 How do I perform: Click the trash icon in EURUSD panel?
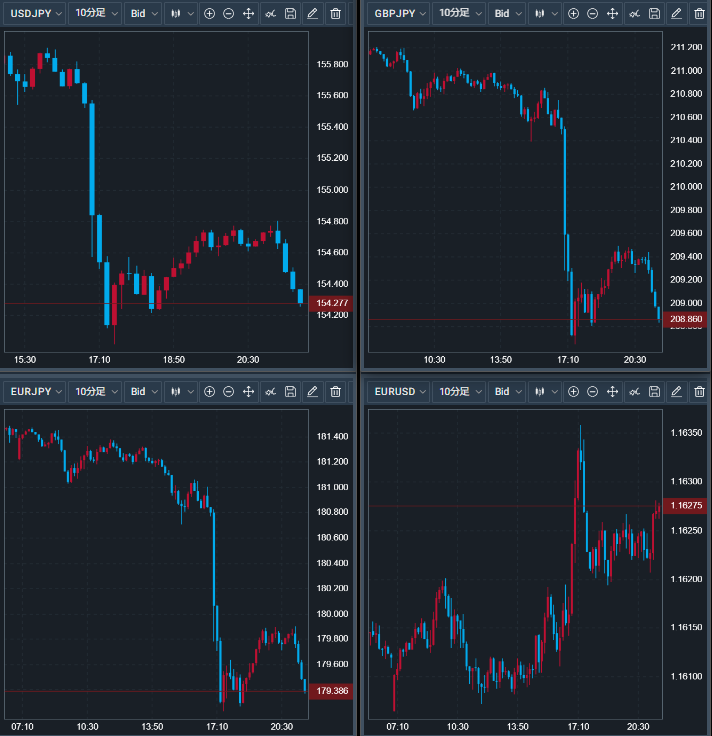(699, 391)
